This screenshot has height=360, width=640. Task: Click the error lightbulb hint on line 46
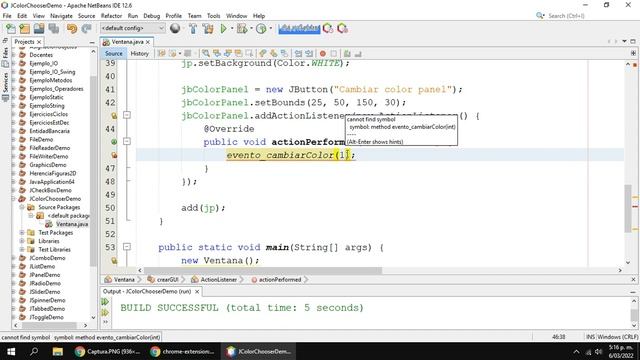coord(114,155)
